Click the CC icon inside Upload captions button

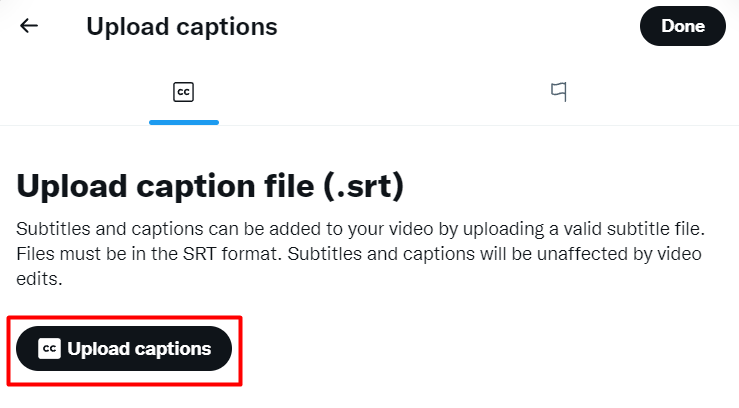point(49,349)
